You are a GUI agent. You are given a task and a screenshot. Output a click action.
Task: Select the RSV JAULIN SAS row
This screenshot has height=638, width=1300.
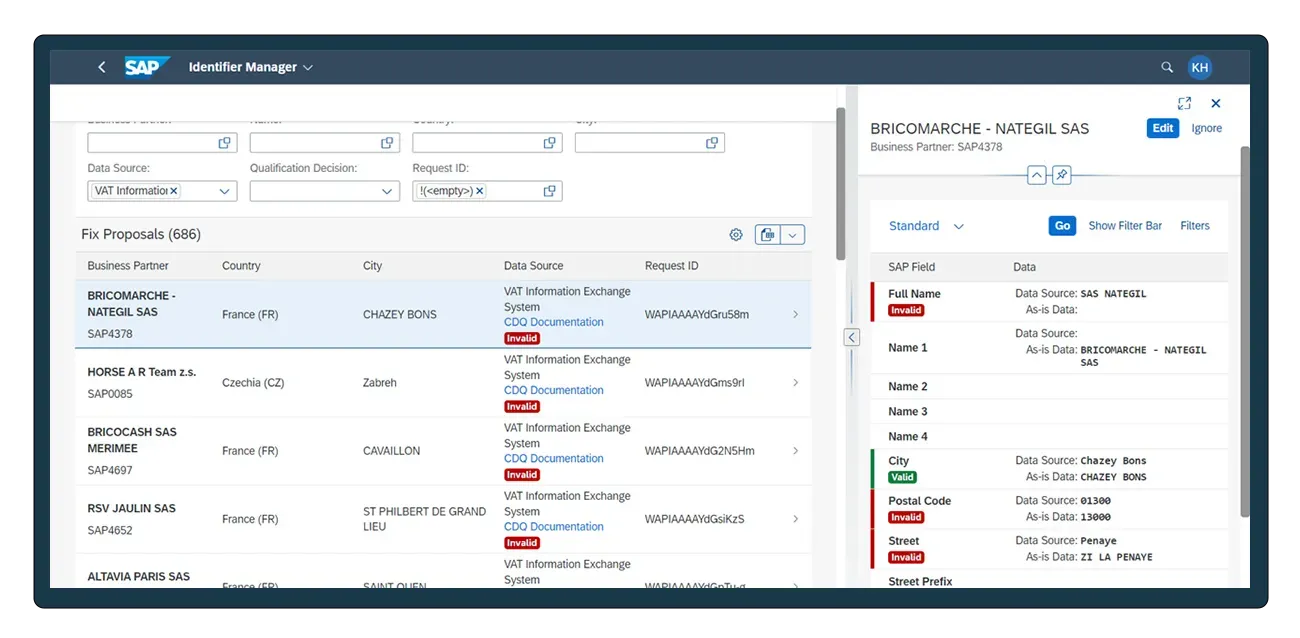tap(443, 519)
